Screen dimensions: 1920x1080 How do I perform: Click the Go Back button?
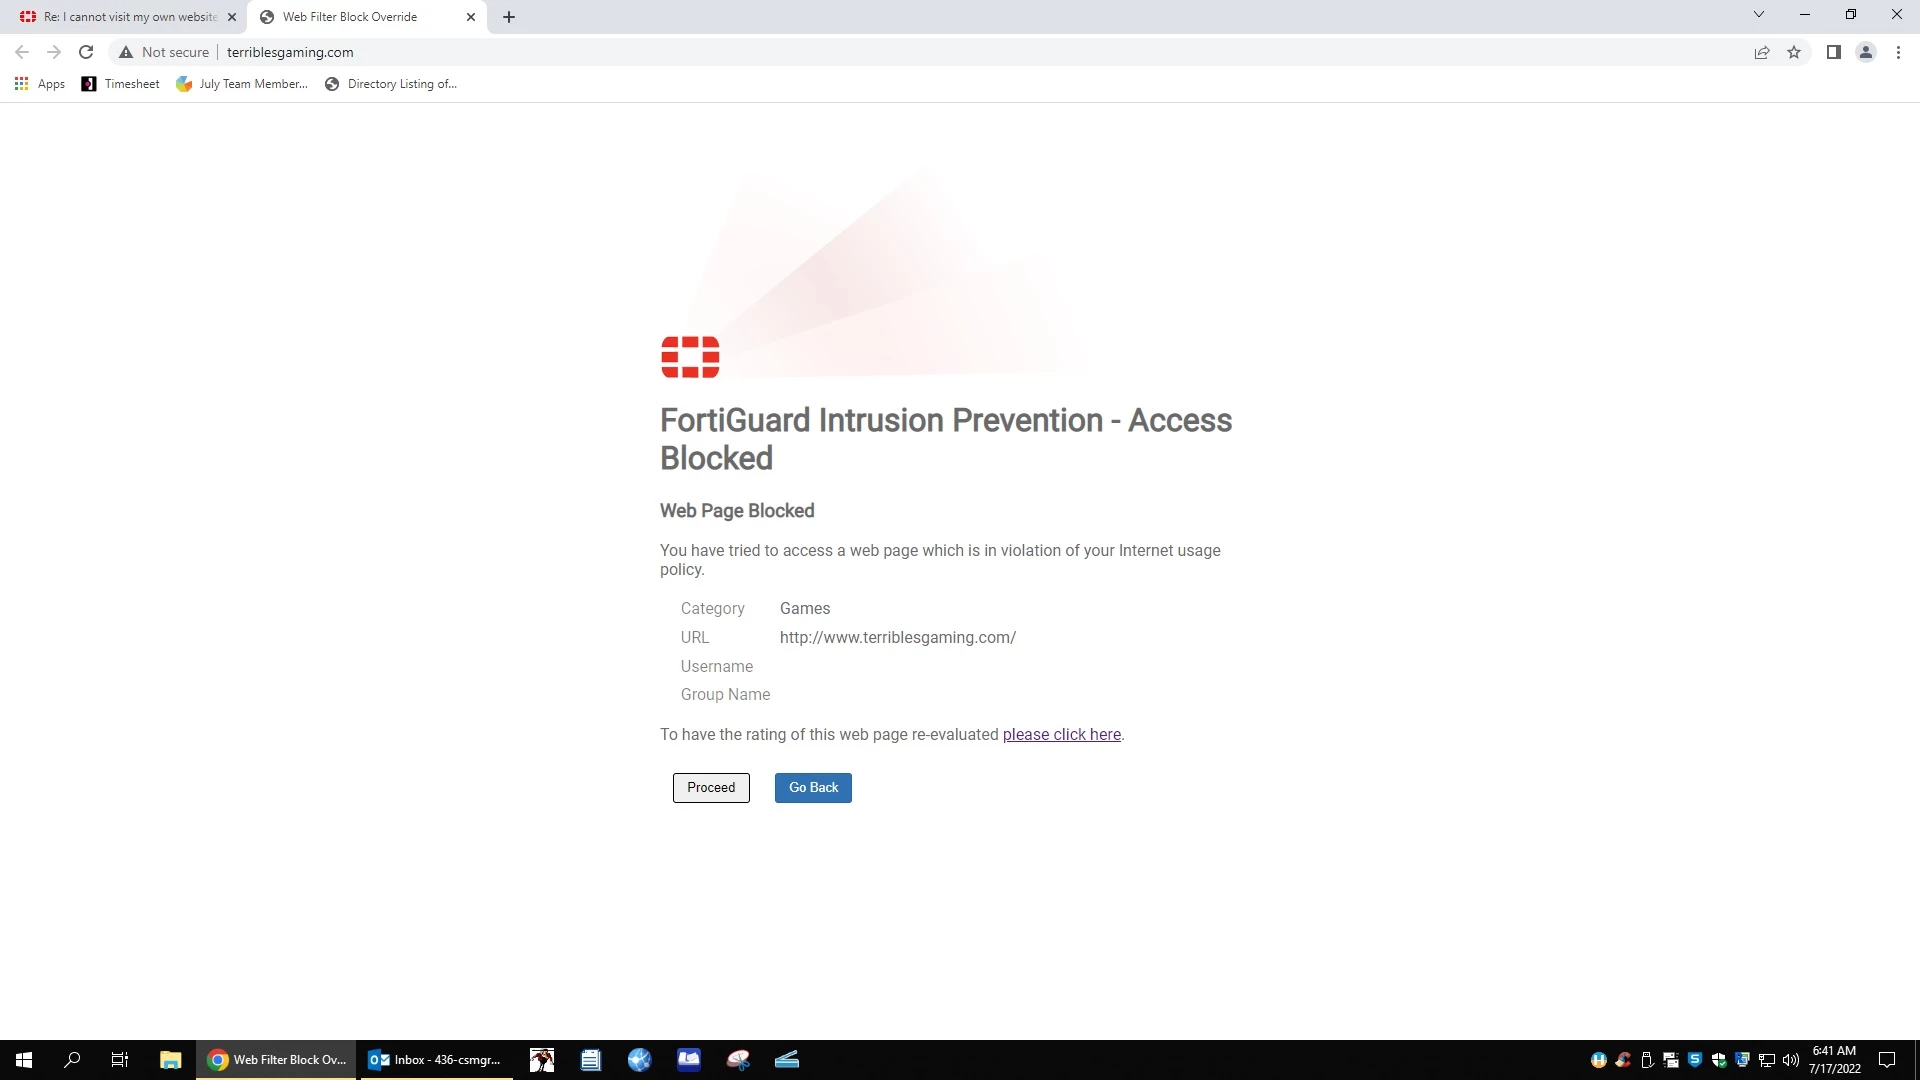coord(813,788)
